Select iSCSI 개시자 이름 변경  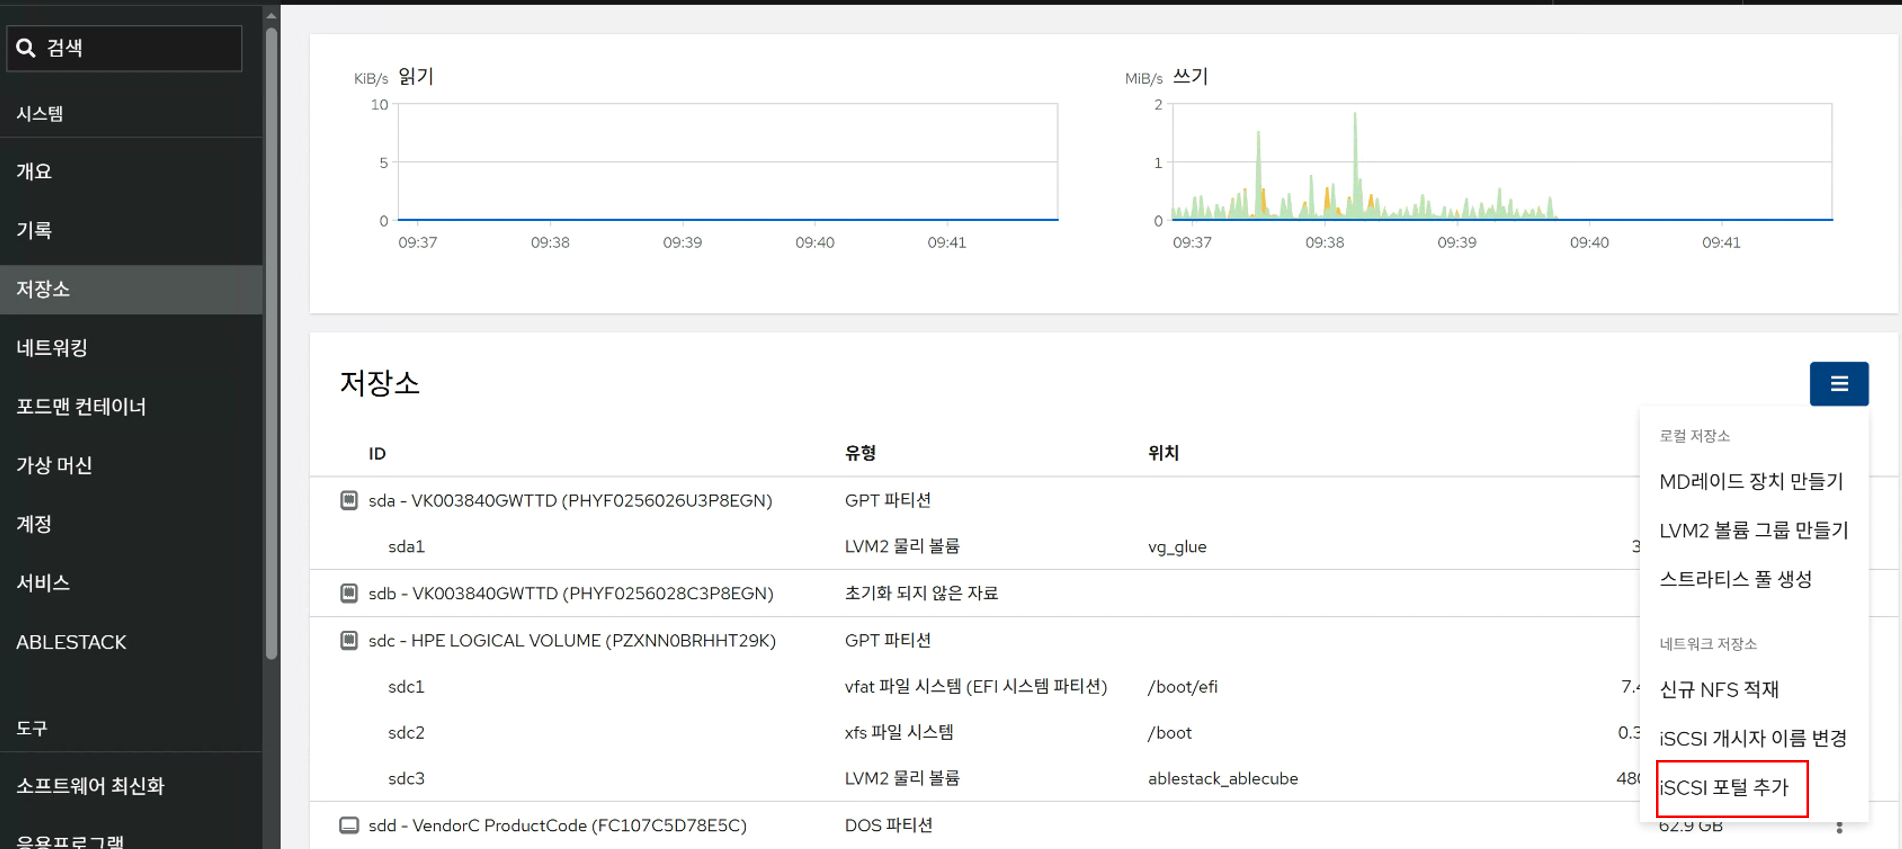tap(1752, 738)
